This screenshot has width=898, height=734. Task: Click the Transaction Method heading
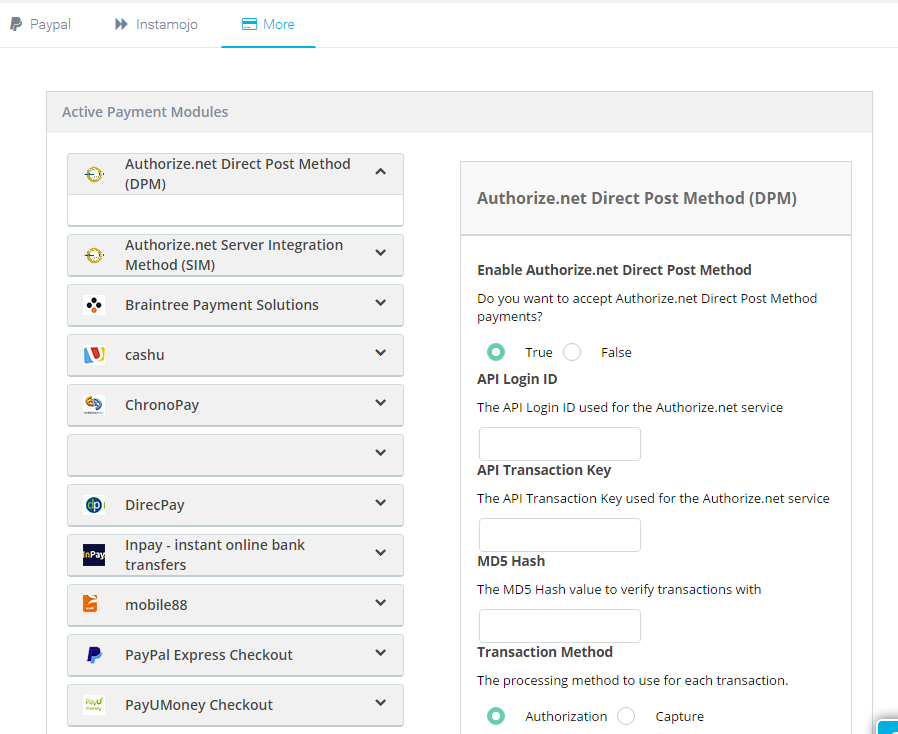(545, 652)
